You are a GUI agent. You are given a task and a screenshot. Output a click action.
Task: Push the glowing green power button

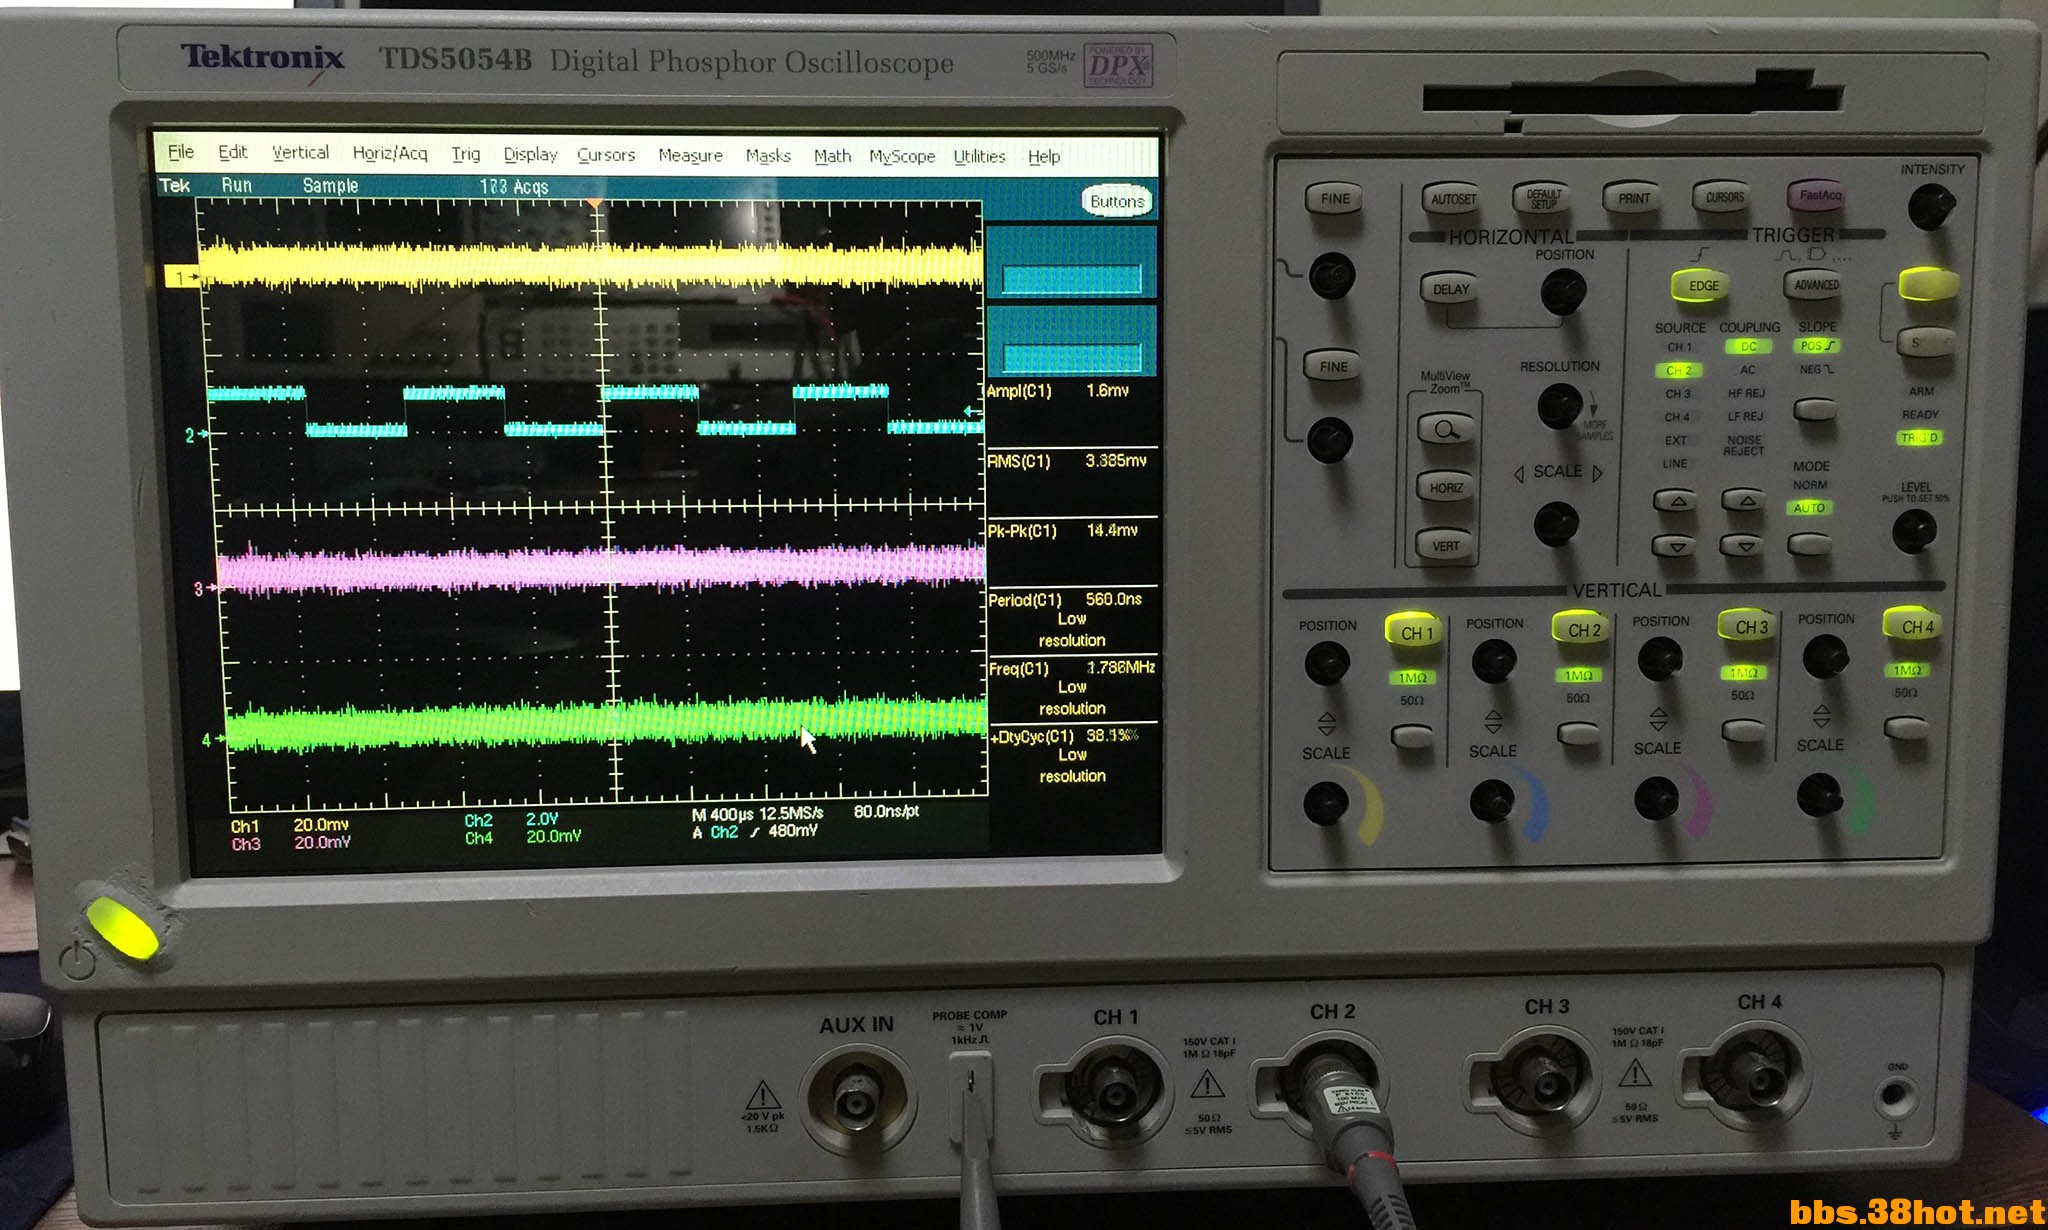(122, 928)
